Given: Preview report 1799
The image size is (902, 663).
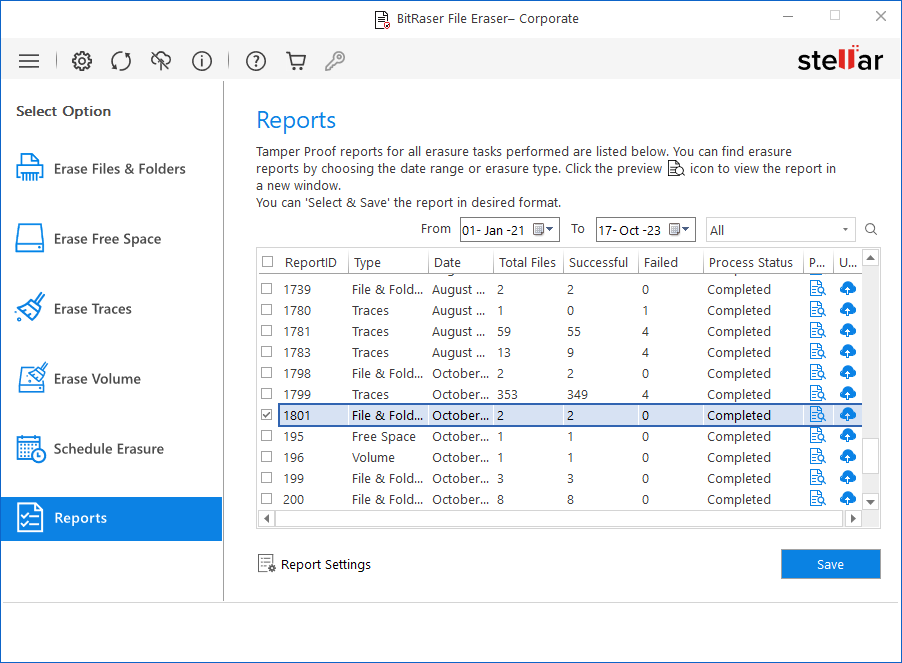Looking at the screenshot, I should [x=817, y=394].
